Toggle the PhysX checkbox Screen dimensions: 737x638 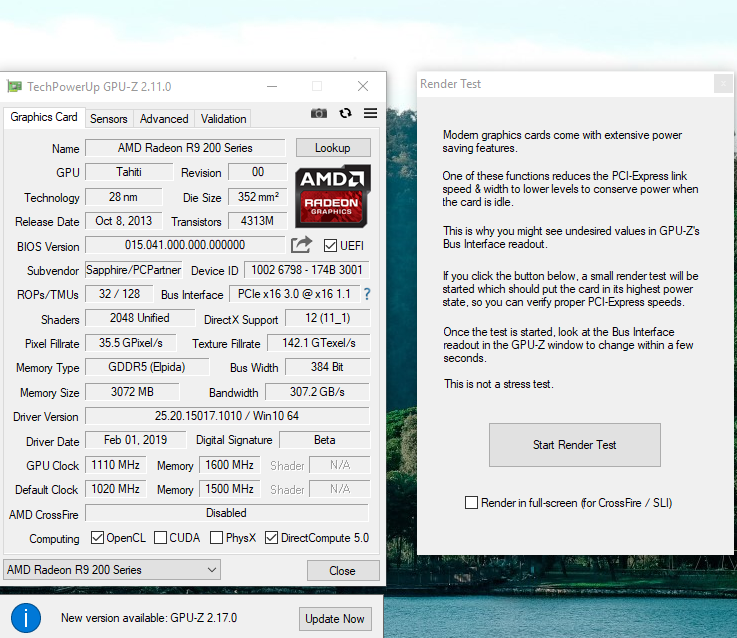click(216, 537)
